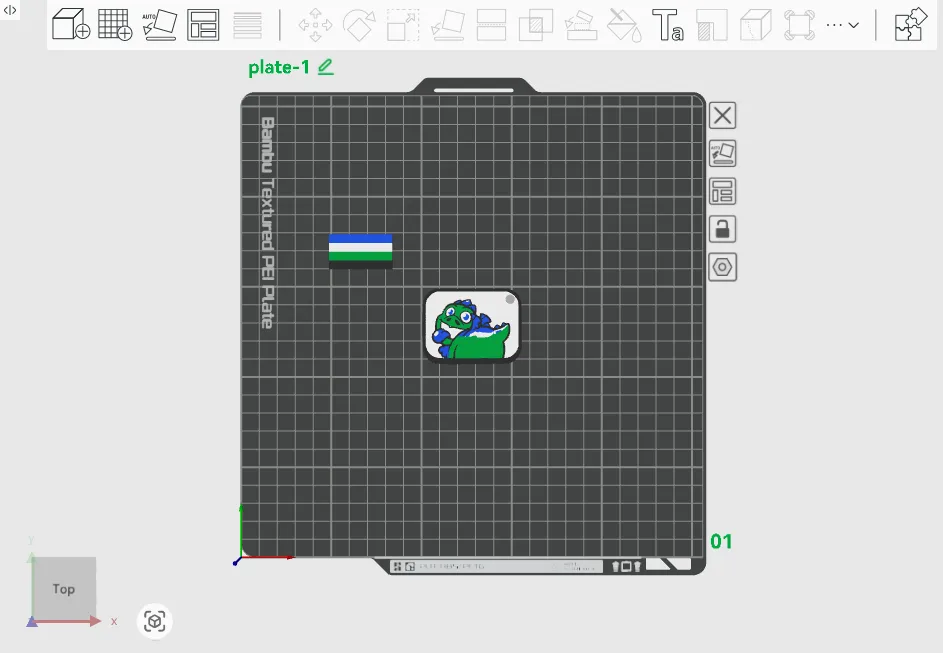Click the plate-1 label text
Viewport: 943px width, 653px height.
(x=279, y=67)
